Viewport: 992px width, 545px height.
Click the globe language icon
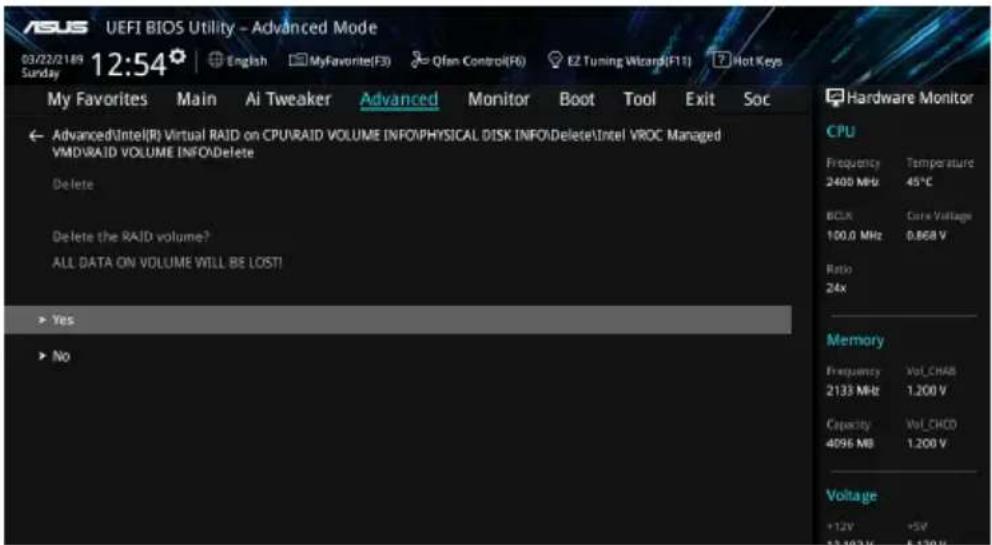[x=216, y=61]
